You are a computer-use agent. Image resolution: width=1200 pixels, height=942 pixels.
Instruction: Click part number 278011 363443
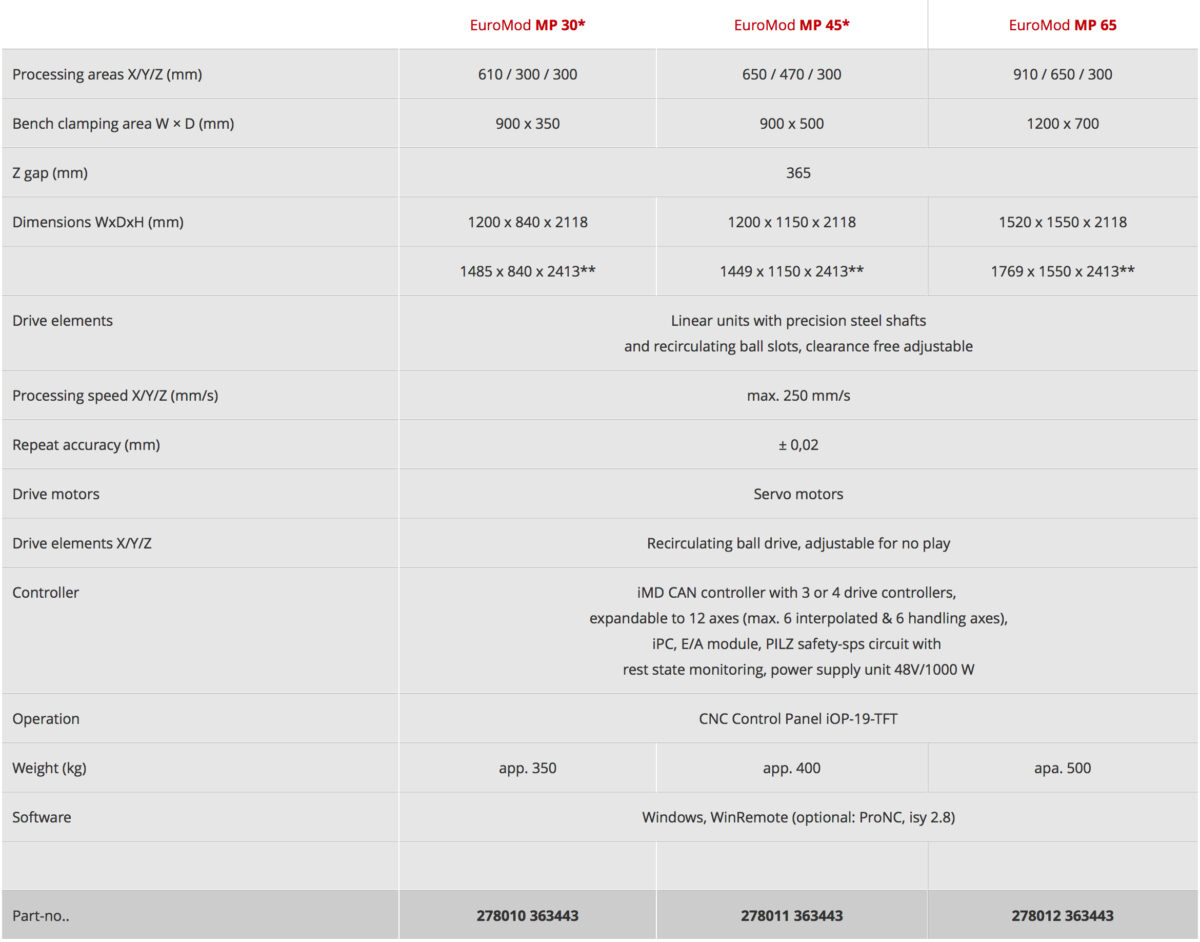tap(791, 915)
